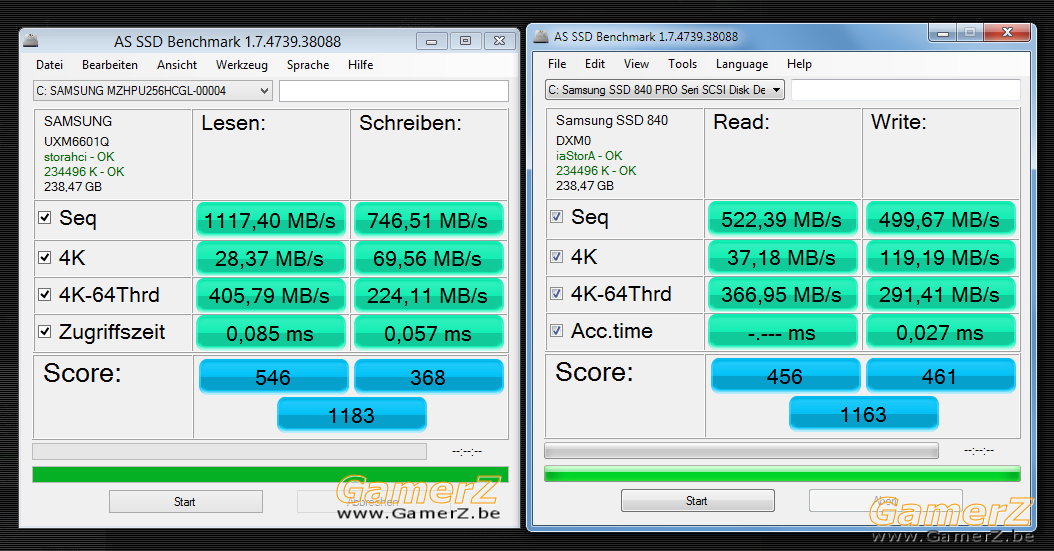Toggle 4K-64Thrd checkbox in right English window
This screenshot has height=551, width=1054.
[557, 293]
